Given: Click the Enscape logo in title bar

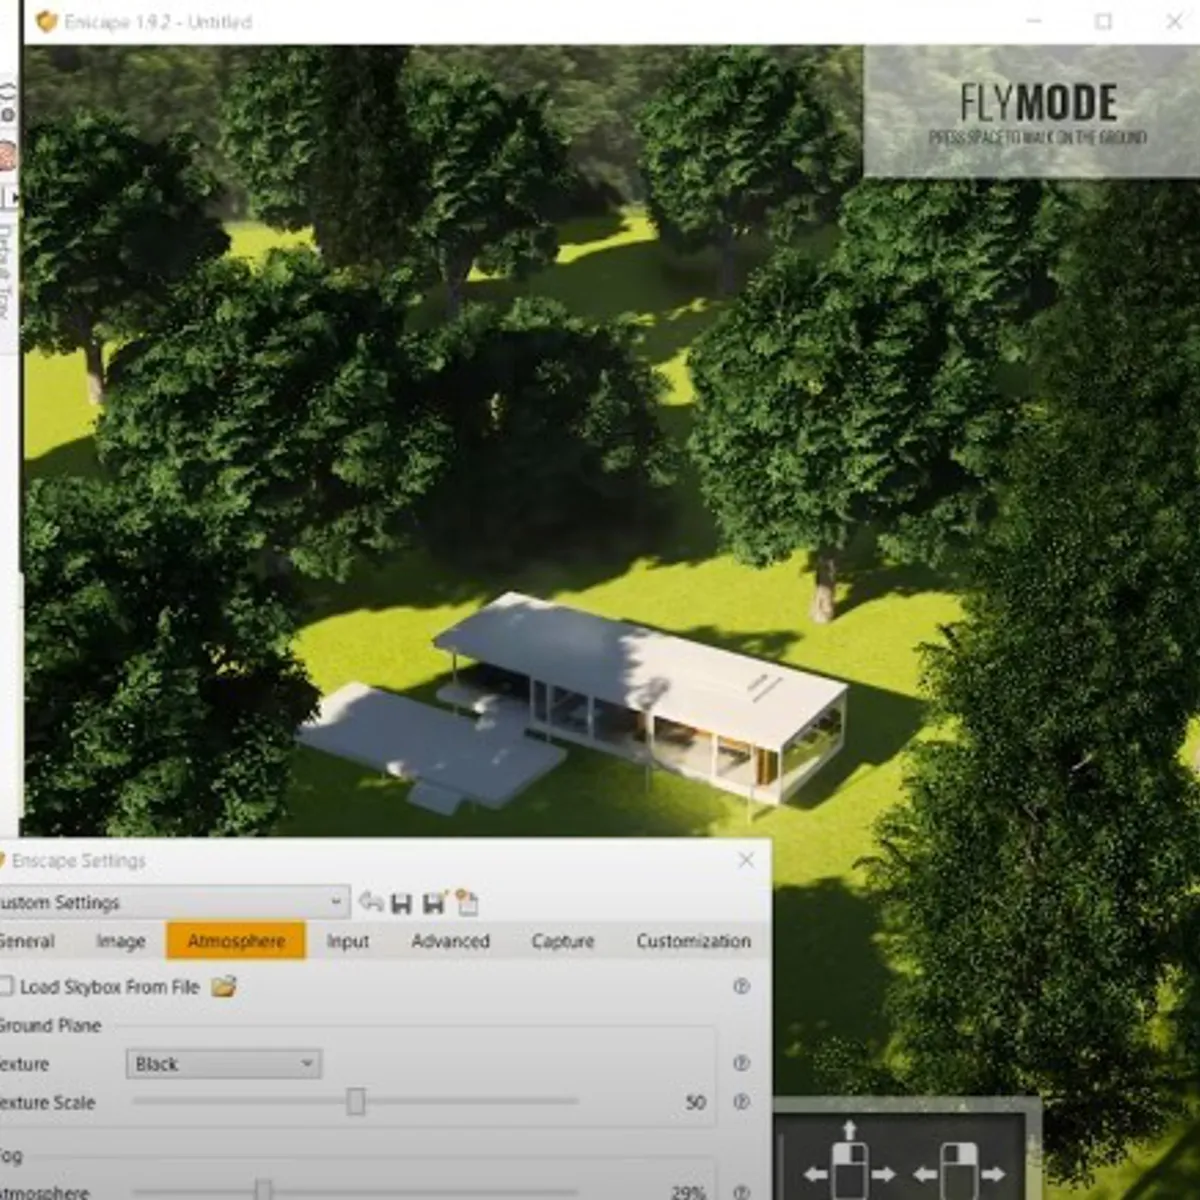Looking at the screenshot, I should (46, 21).
